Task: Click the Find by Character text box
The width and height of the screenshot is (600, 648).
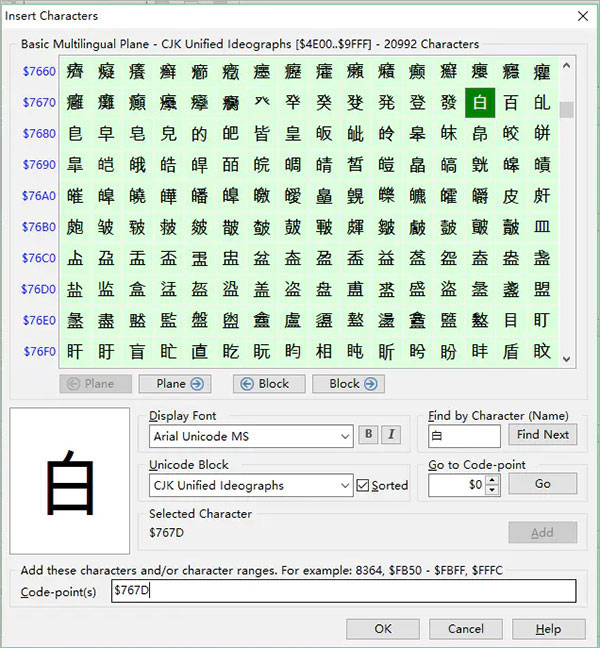Action: click(464, 436)
